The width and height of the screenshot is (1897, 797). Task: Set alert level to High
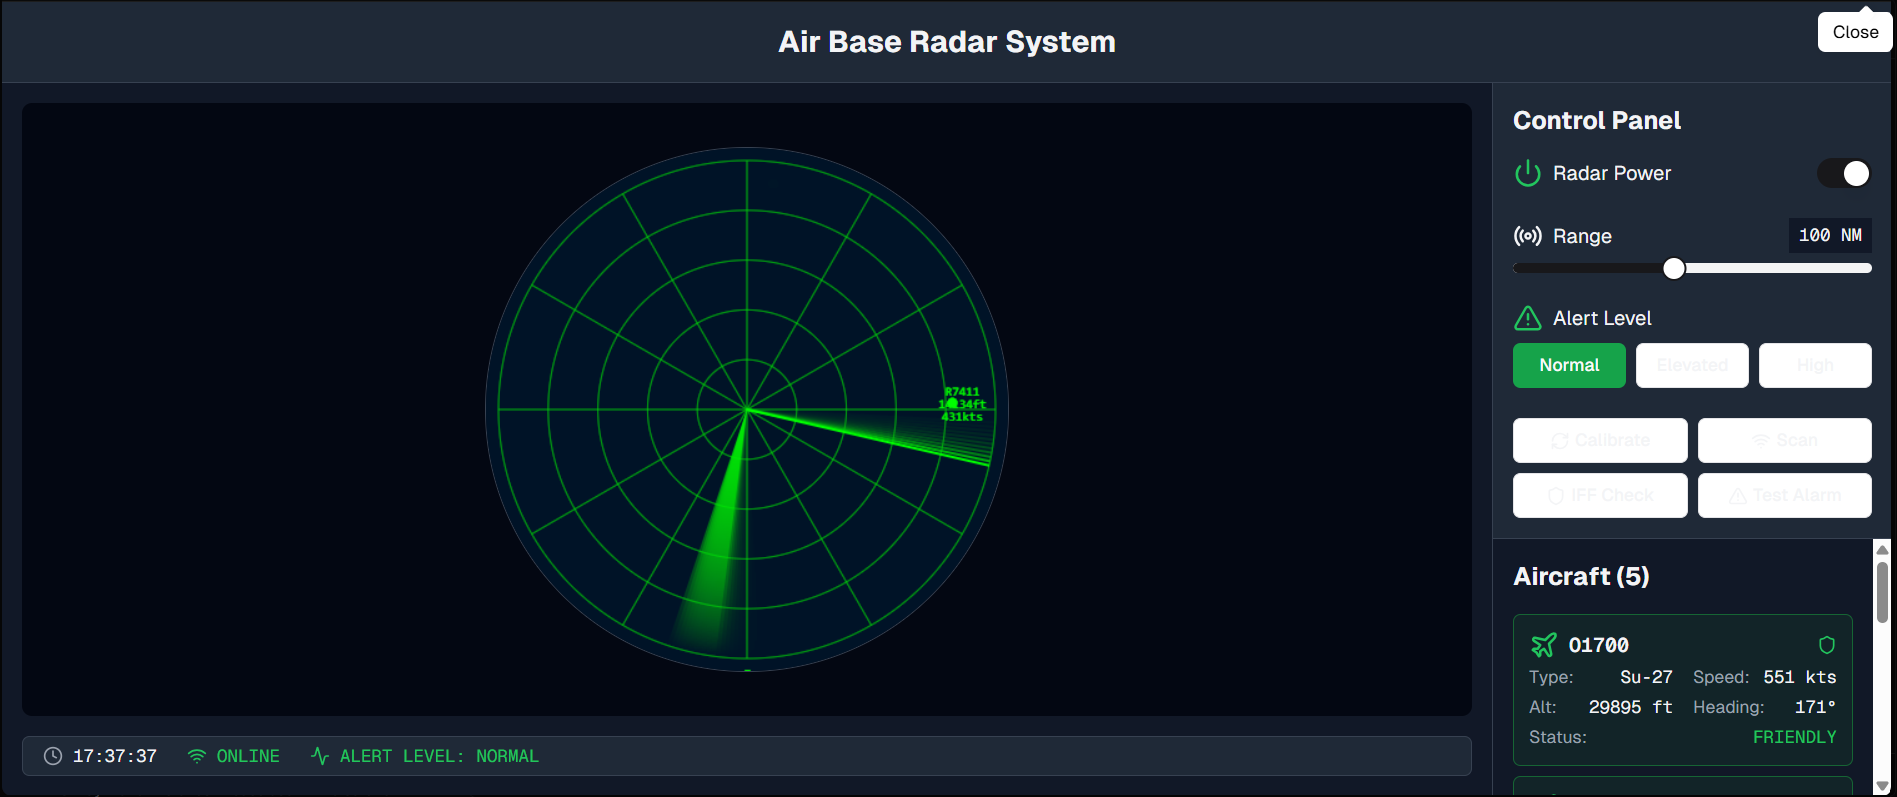(x=1815, y=365)
